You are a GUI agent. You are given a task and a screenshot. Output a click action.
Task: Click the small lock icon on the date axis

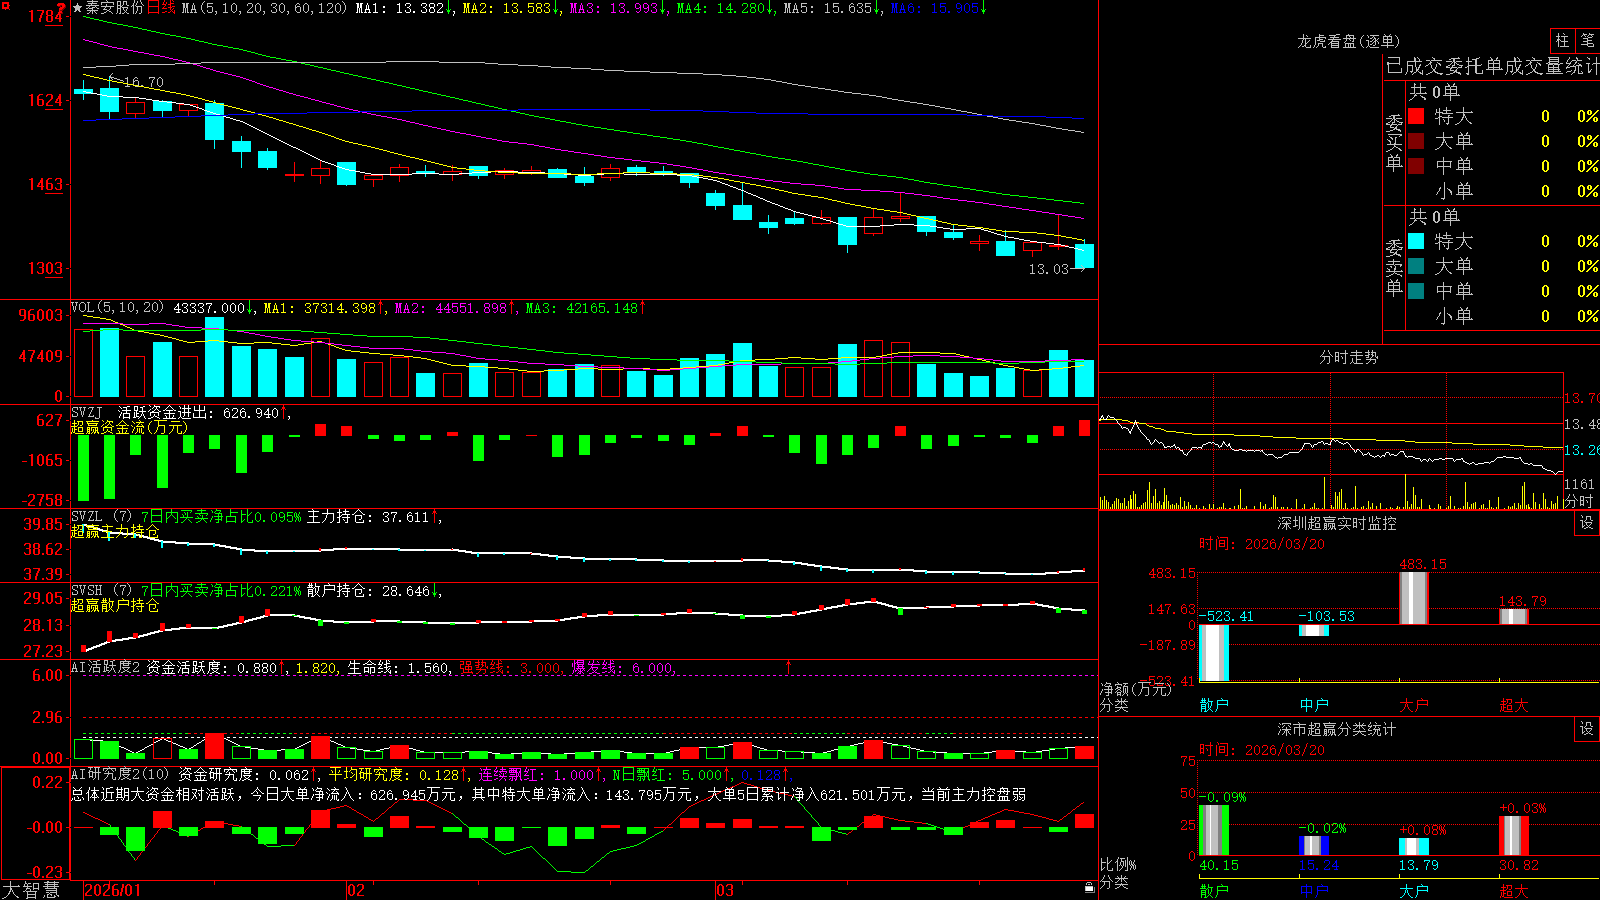pos(1089,888)
